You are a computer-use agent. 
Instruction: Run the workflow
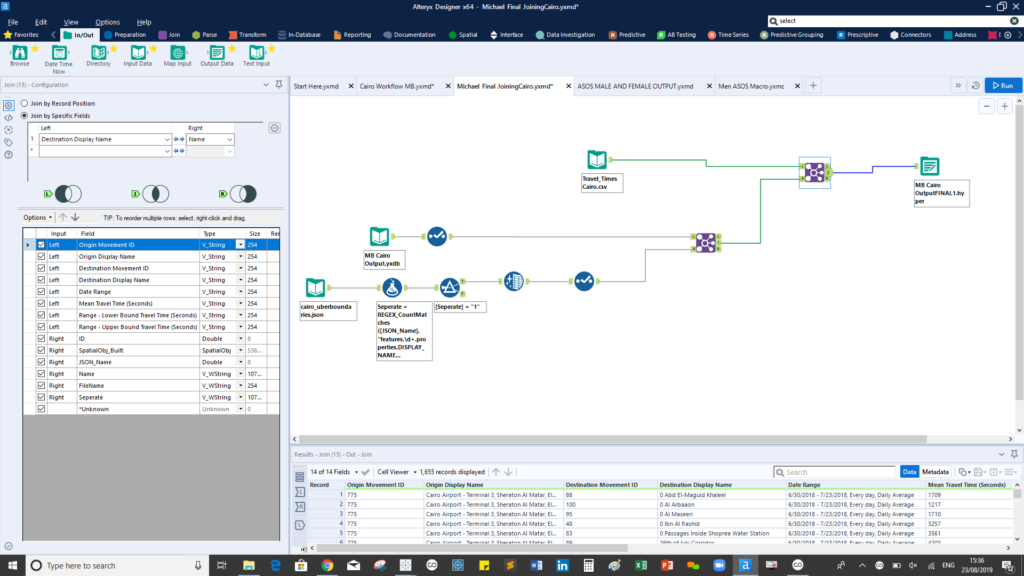coord(1003,86)
